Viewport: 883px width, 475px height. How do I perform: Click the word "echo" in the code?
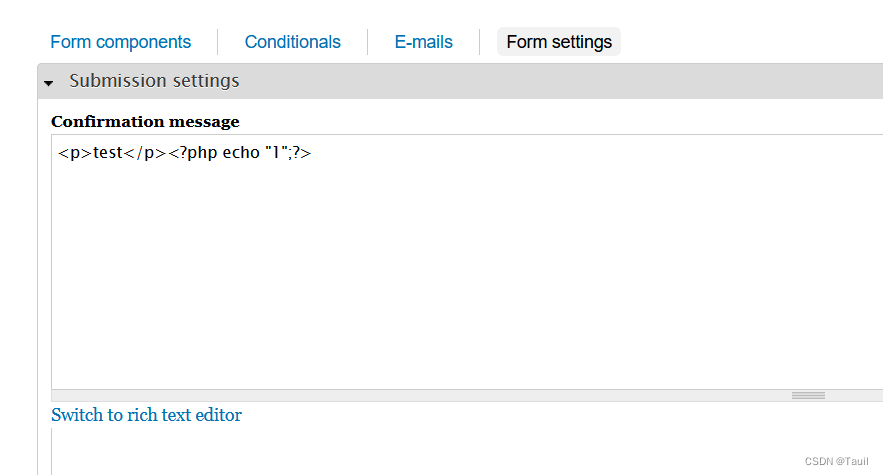click(x=238, y=154)
